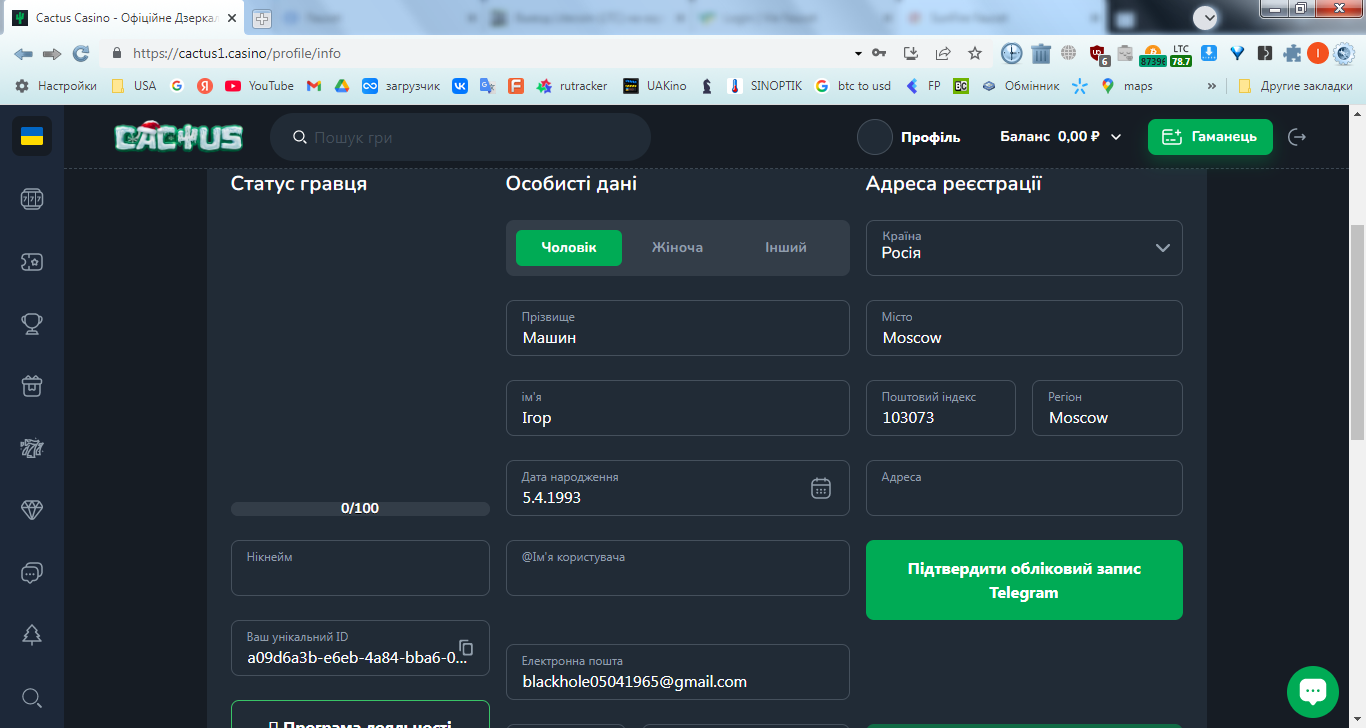
Task: Open the address bar suggestions dropdown arrow
Action: pos(858,53)
